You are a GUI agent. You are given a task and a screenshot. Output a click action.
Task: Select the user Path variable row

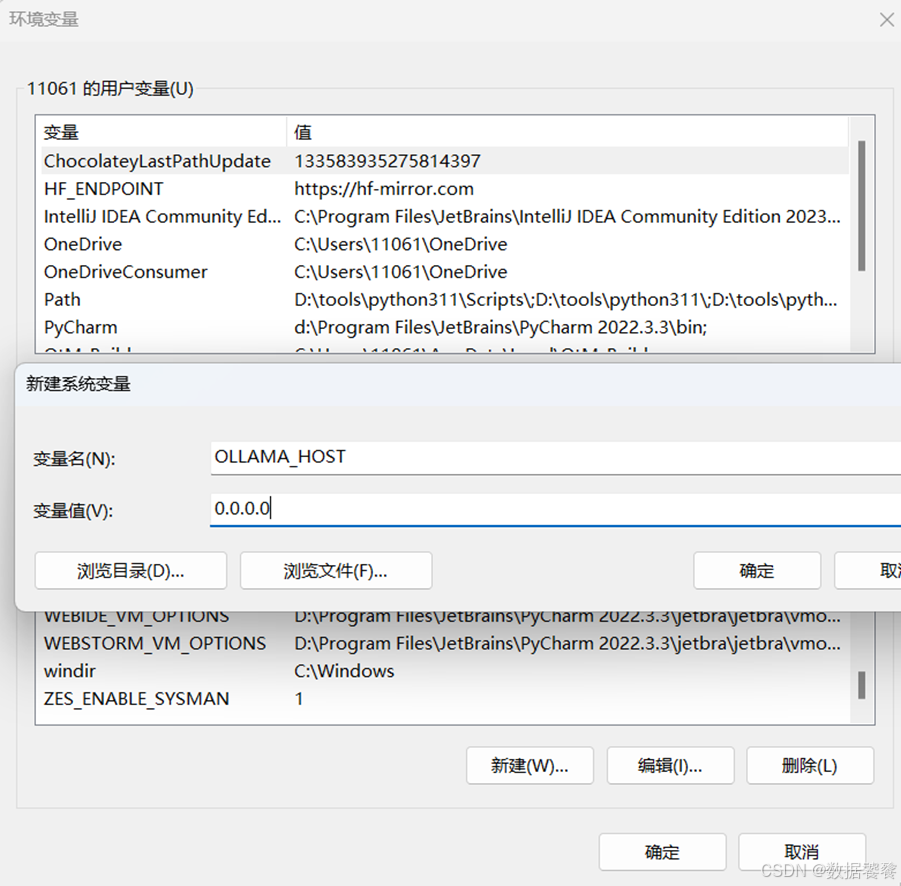point(445,299)
